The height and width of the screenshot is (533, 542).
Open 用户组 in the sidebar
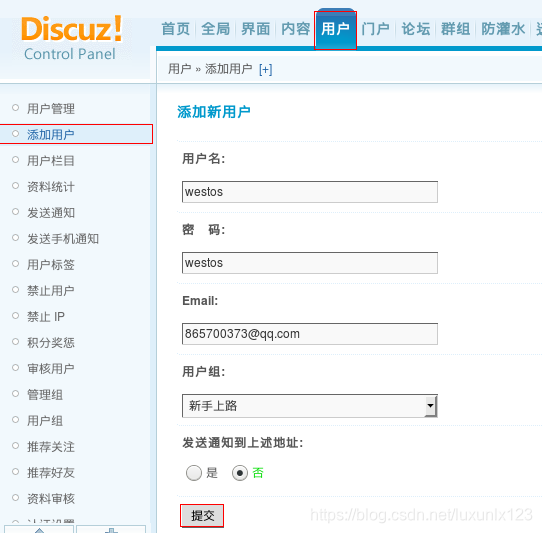pos(45,421)
